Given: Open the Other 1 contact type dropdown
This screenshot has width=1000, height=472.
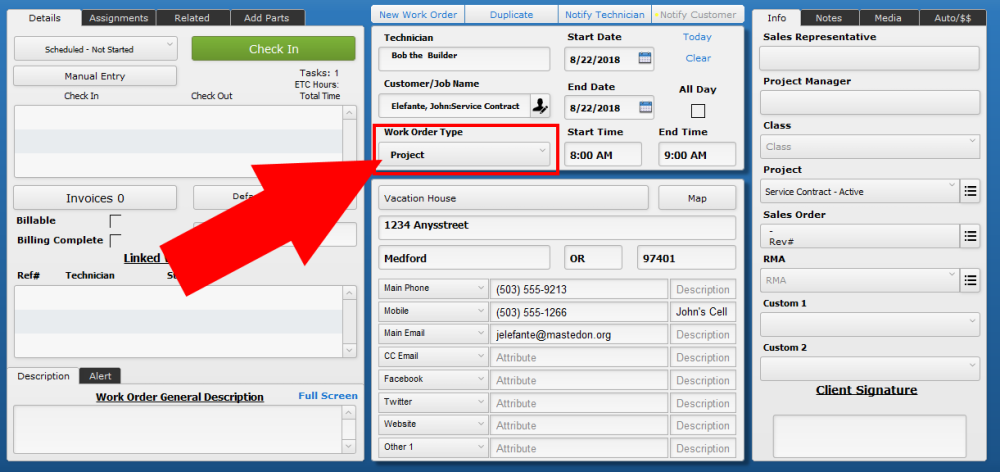Looking at the screenshot, I should [434, 447].
